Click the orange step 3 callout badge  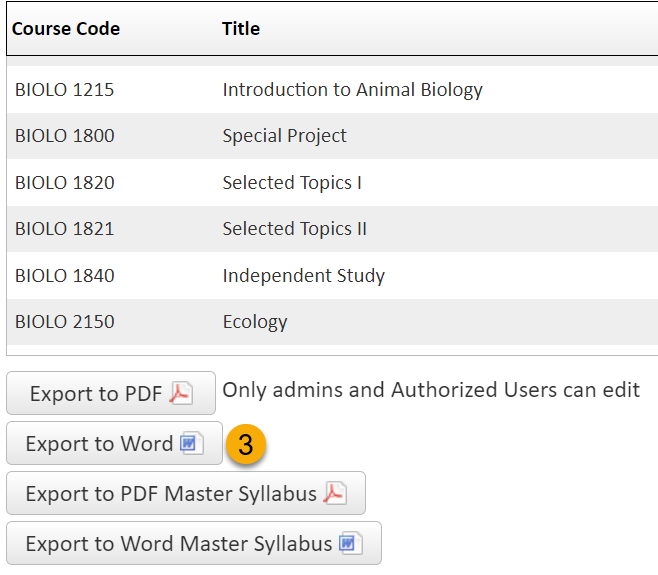pos(246,444)
